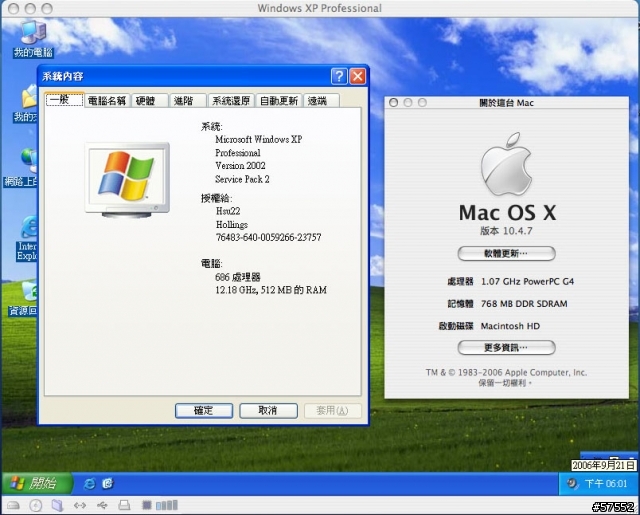Screen dimensions: 640x515
Task: Click 更多資訊… in About This Mac
Action: coord(506,348)
